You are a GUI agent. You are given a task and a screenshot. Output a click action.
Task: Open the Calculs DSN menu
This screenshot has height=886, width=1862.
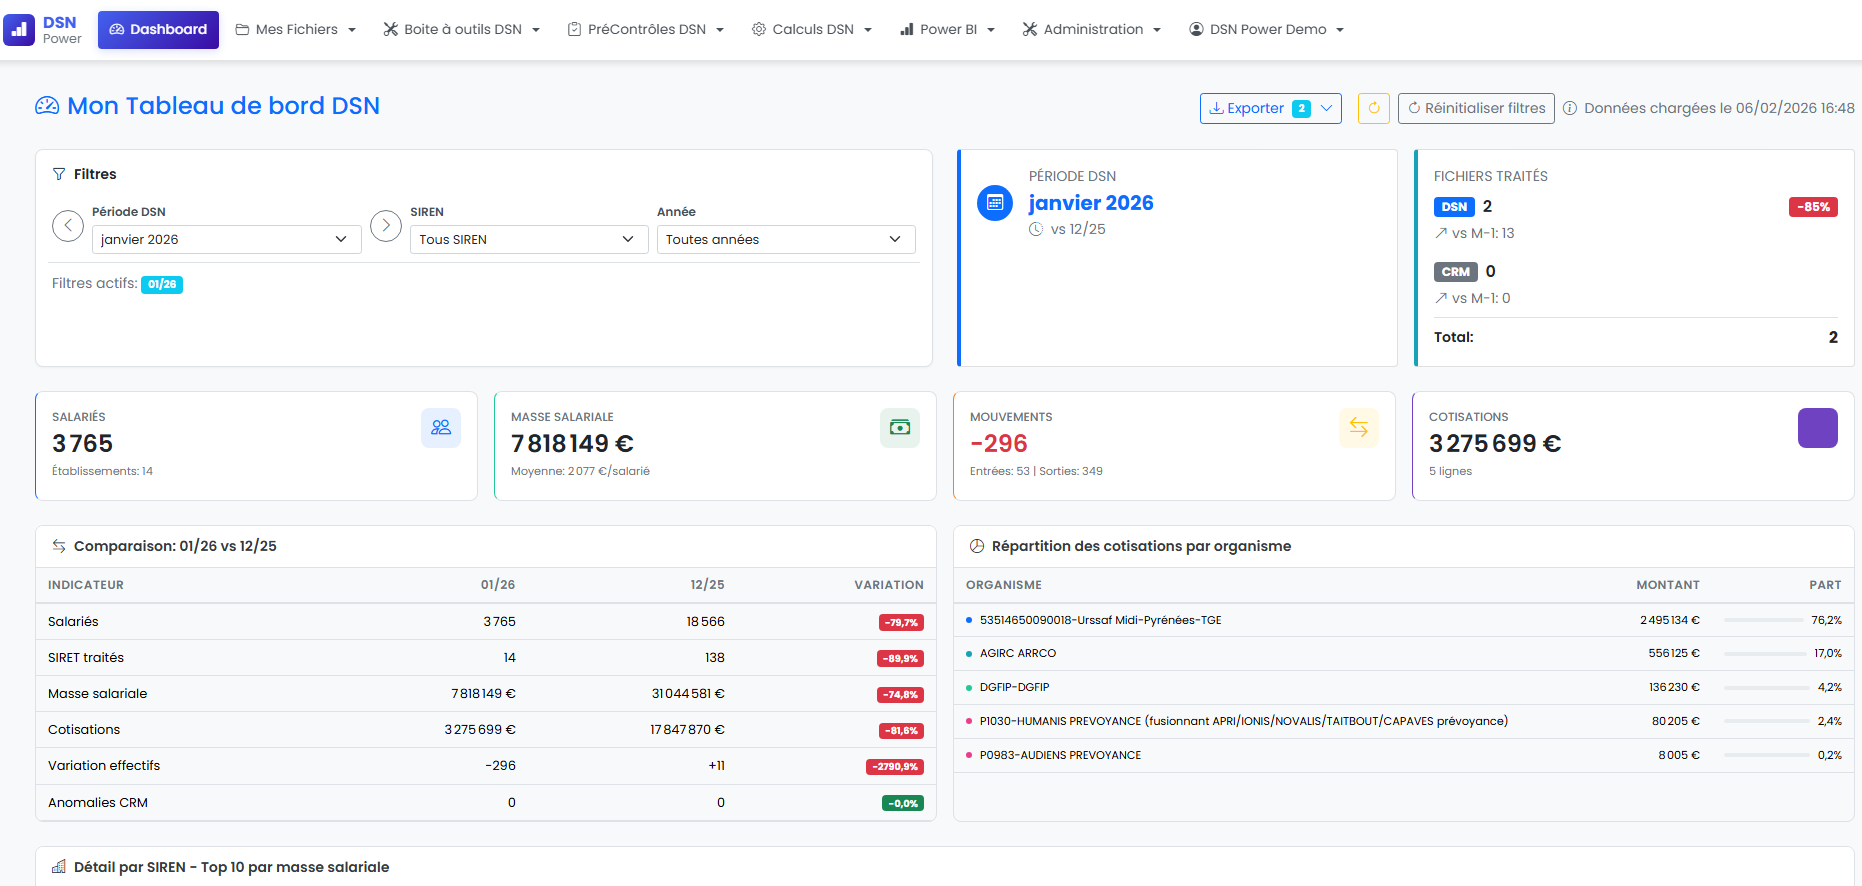click(x=812, y=30)
